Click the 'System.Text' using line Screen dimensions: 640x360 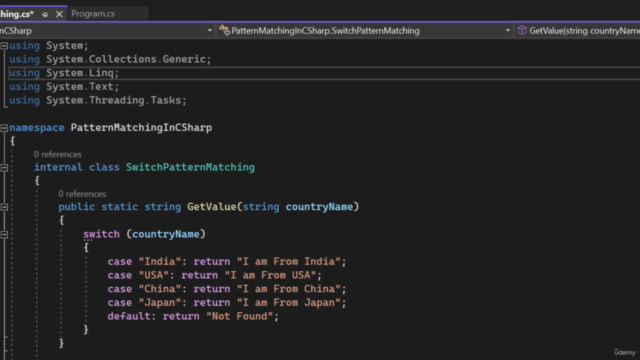pyautogui.click(x=64, y=87)
